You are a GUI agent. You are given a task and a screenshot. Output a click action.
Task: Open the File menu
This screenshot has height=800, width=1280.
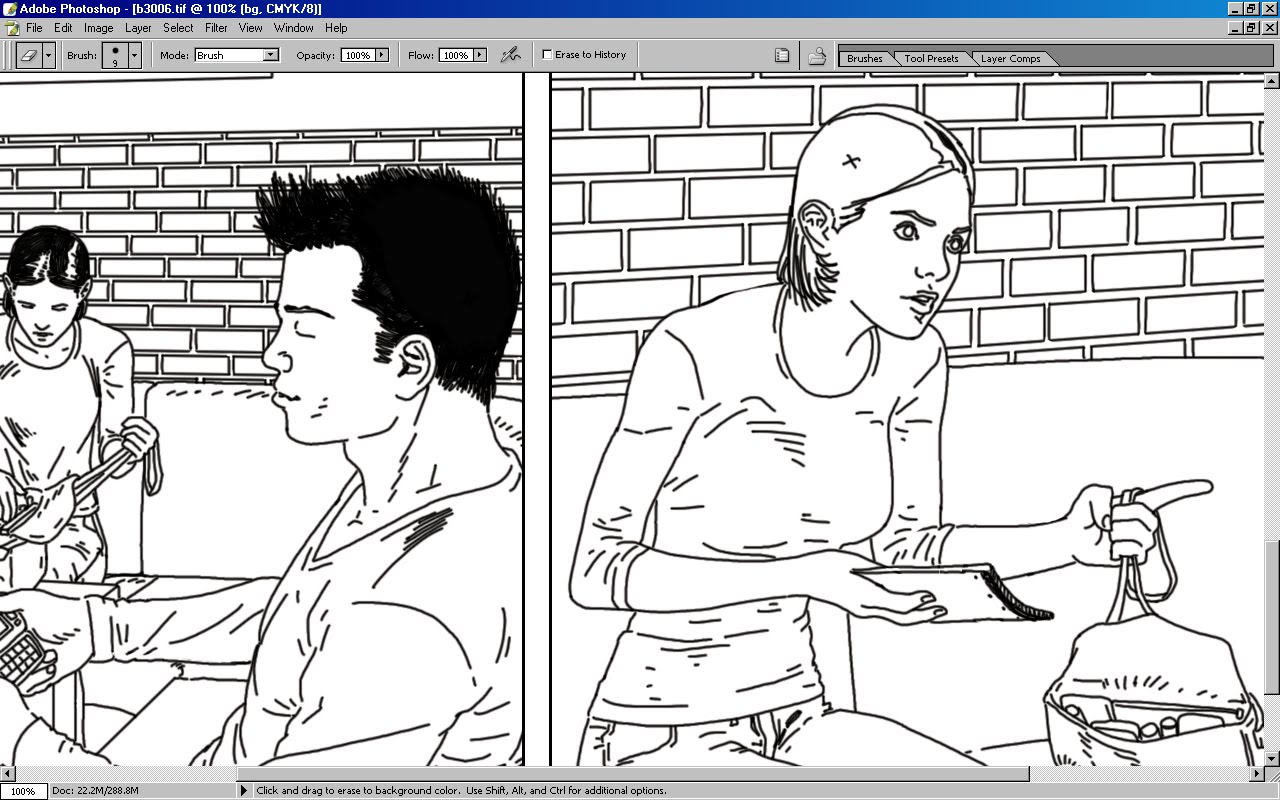click(x=34, y=28)
